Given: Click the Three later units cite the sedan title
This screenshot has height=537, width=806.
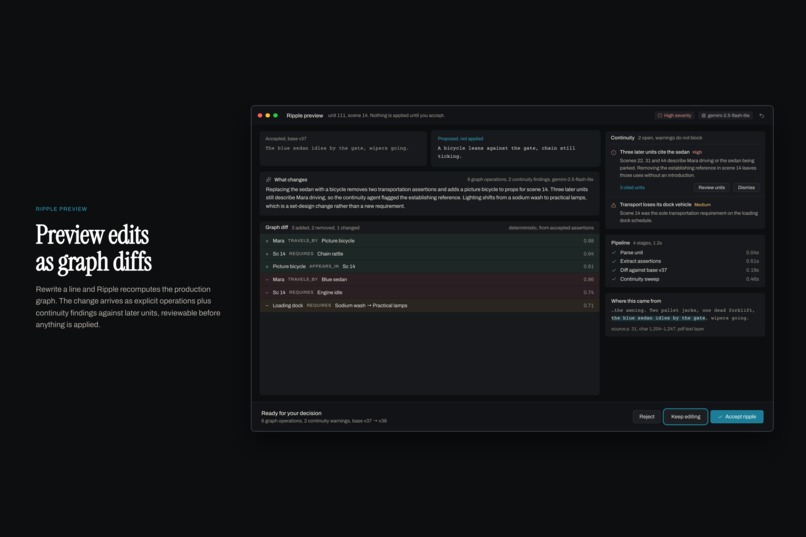Looking at the screenshot, I should 654,152.
